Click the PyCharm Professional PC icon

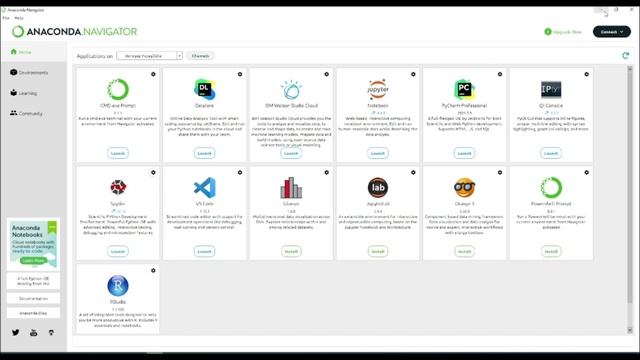[464, 89]
